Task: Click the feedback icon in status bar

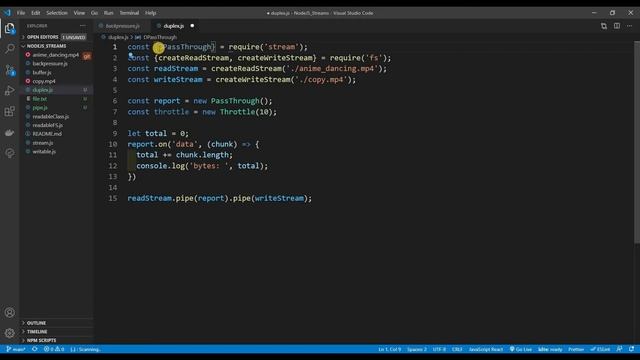Action: (x=619, y=349)
